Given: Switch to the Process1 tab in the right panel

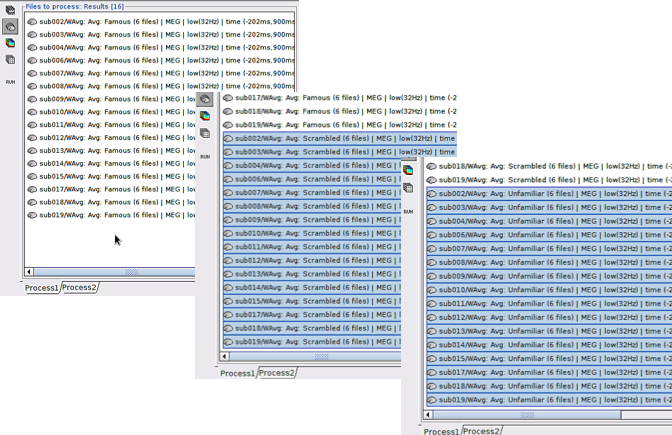Looking at the screenshot, I should pyautogui.click(x=441, y=431).
